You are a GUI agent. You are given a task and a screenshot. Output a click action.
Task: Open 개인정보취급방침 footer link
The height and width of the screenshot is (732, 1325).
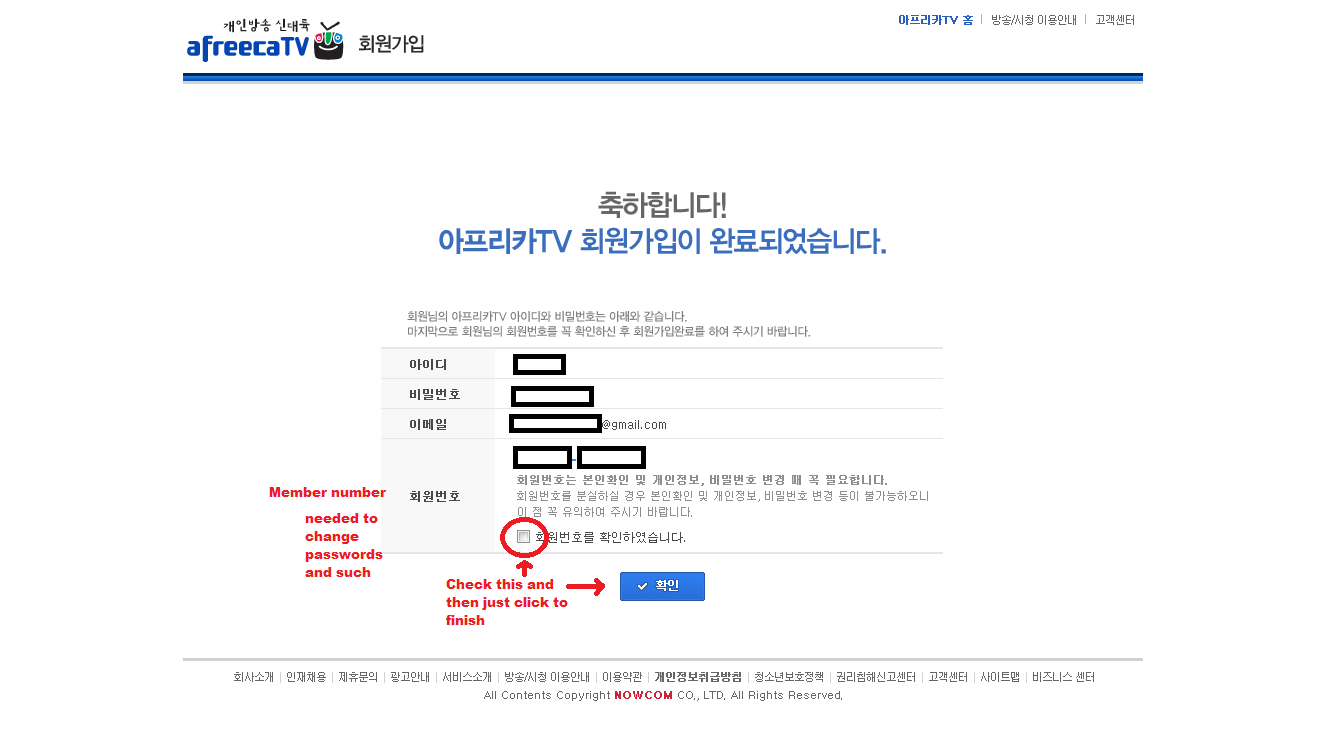(698, 677)
